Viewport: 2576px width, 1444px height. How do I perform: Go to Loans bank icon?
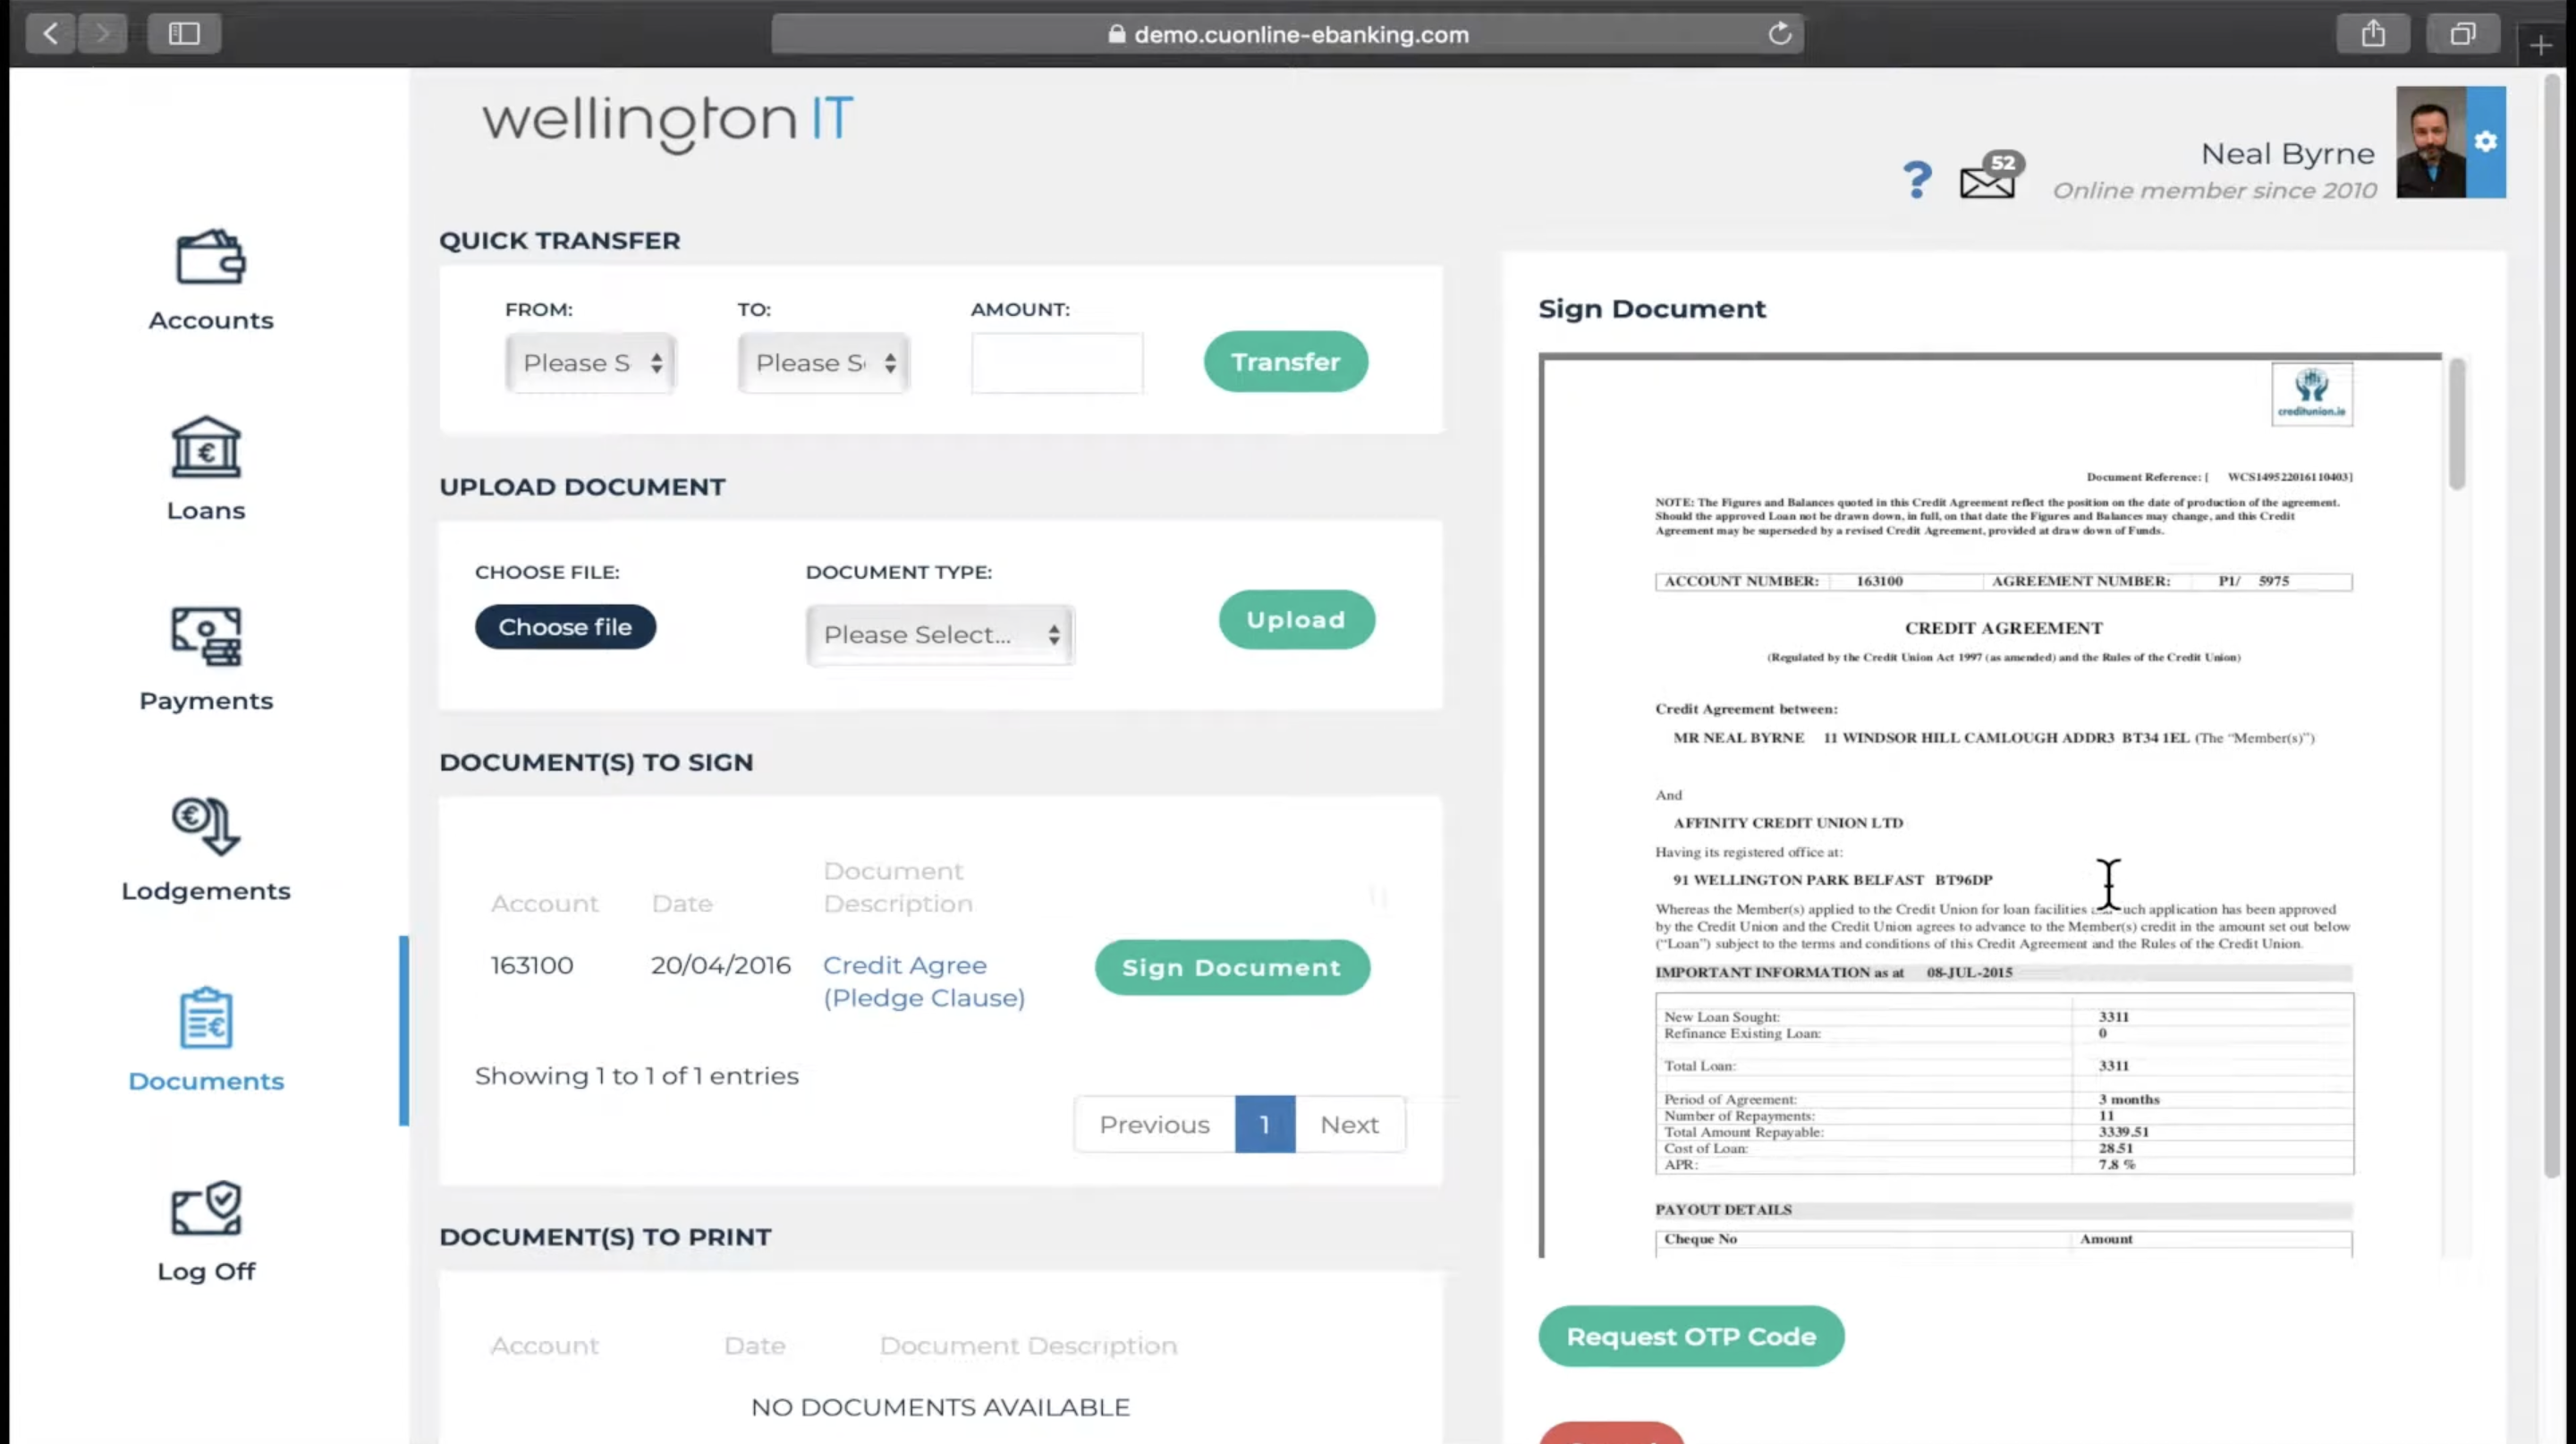206,447
